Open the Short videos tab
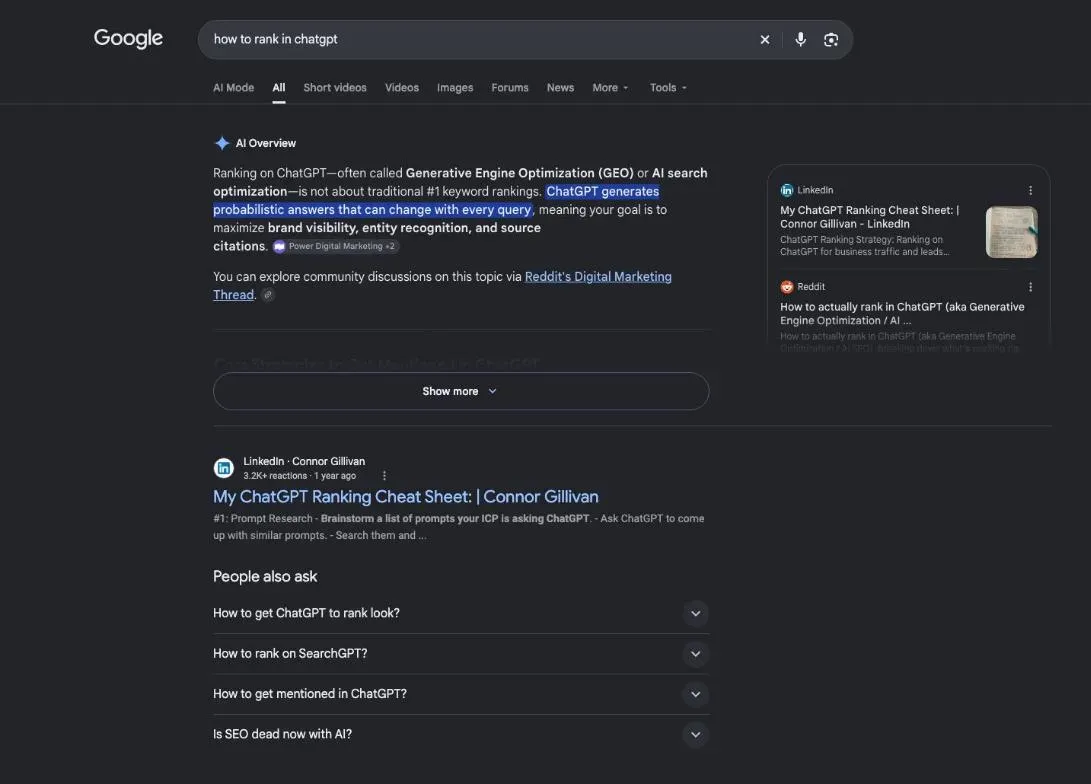Viewport: 1091px width, 784px height. point(335,88)
